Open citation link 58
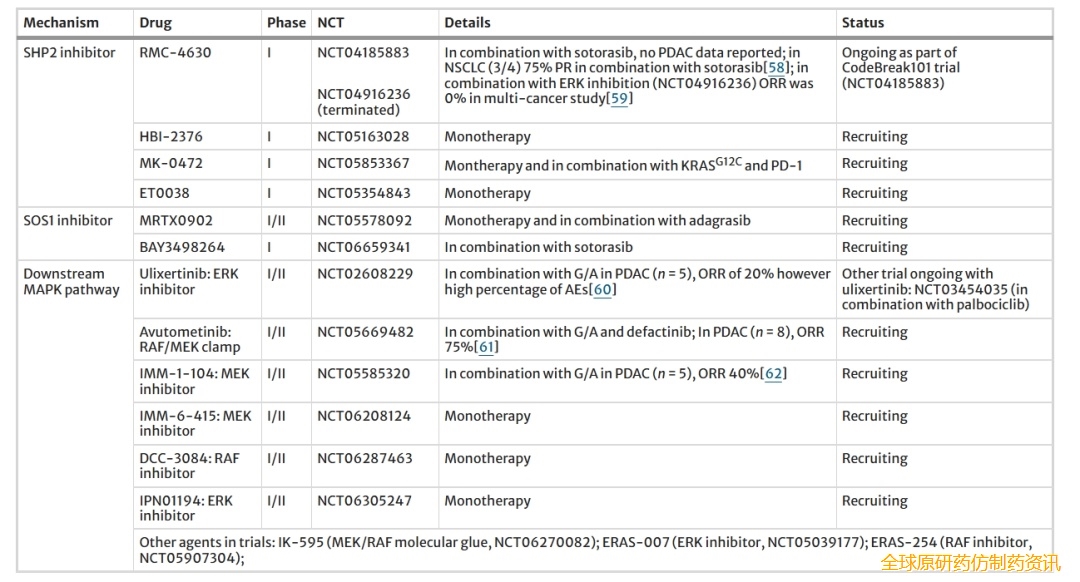Viewport: 1080px width, 582px height. 776,68
